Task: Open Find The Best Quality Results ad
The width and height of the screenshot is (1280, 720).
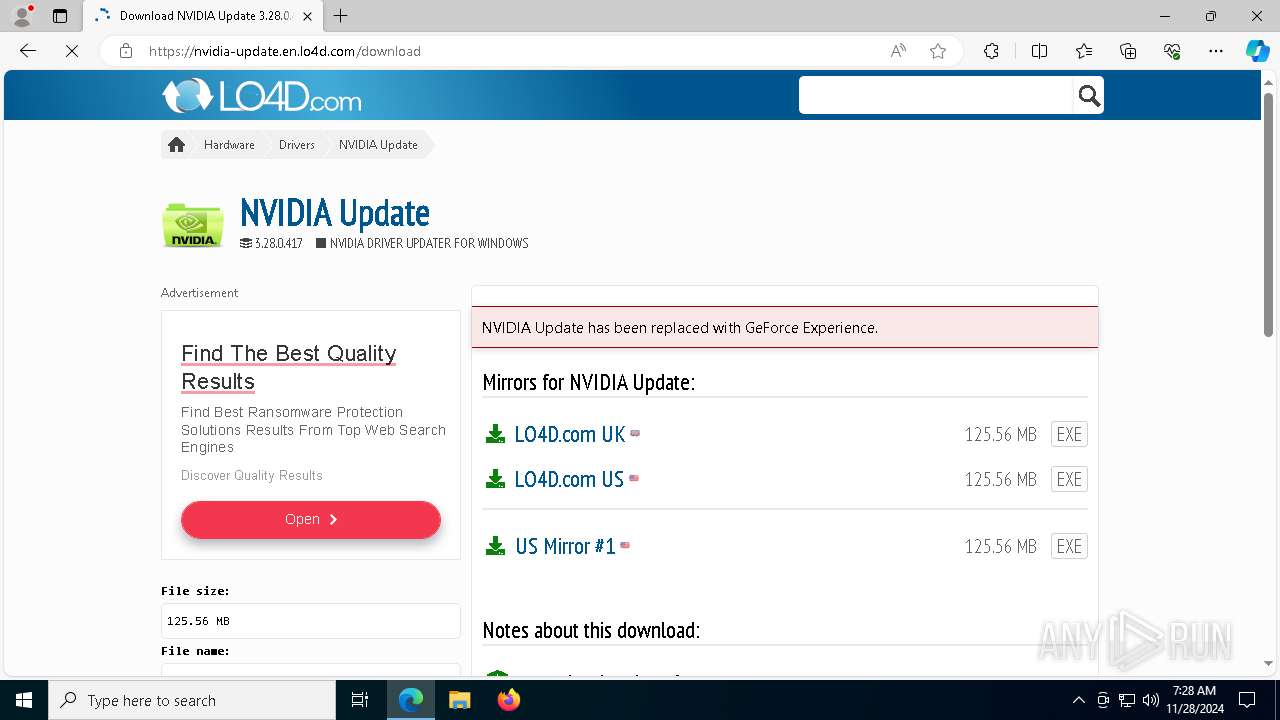Action: click(x=289, y=367)
